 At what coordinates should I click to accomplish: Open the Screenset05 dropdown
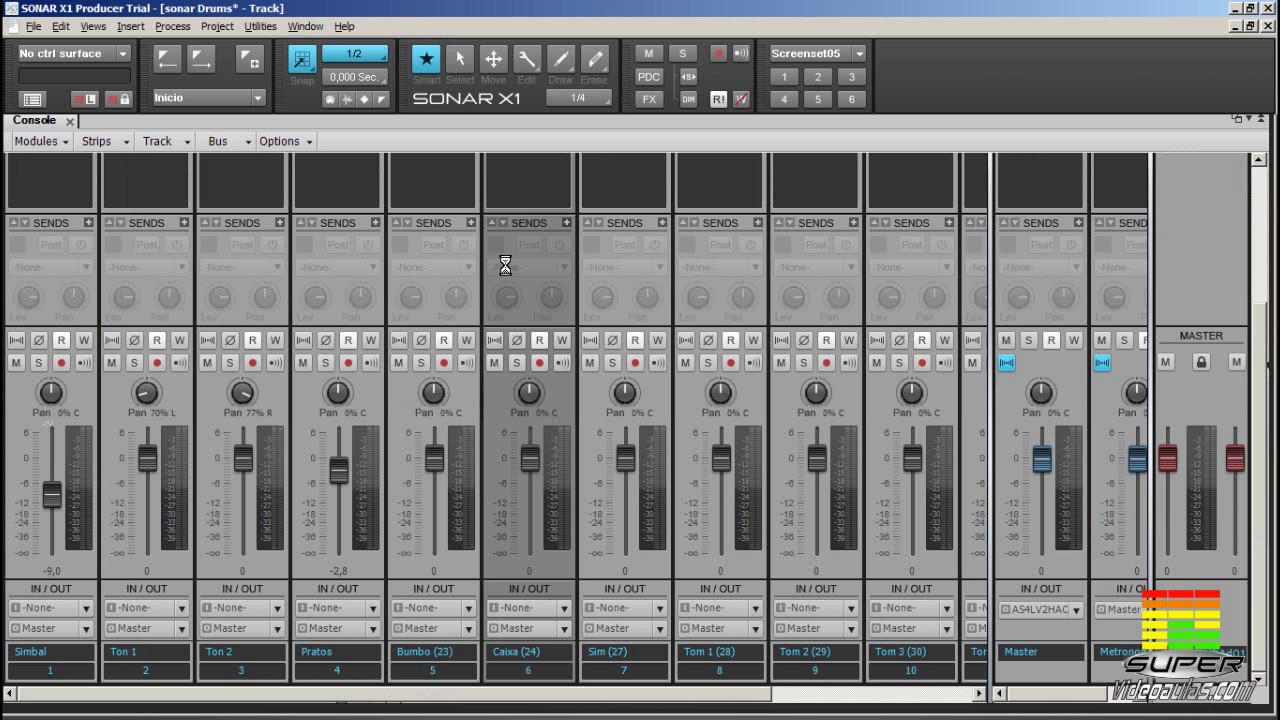(x=859, y=54)
